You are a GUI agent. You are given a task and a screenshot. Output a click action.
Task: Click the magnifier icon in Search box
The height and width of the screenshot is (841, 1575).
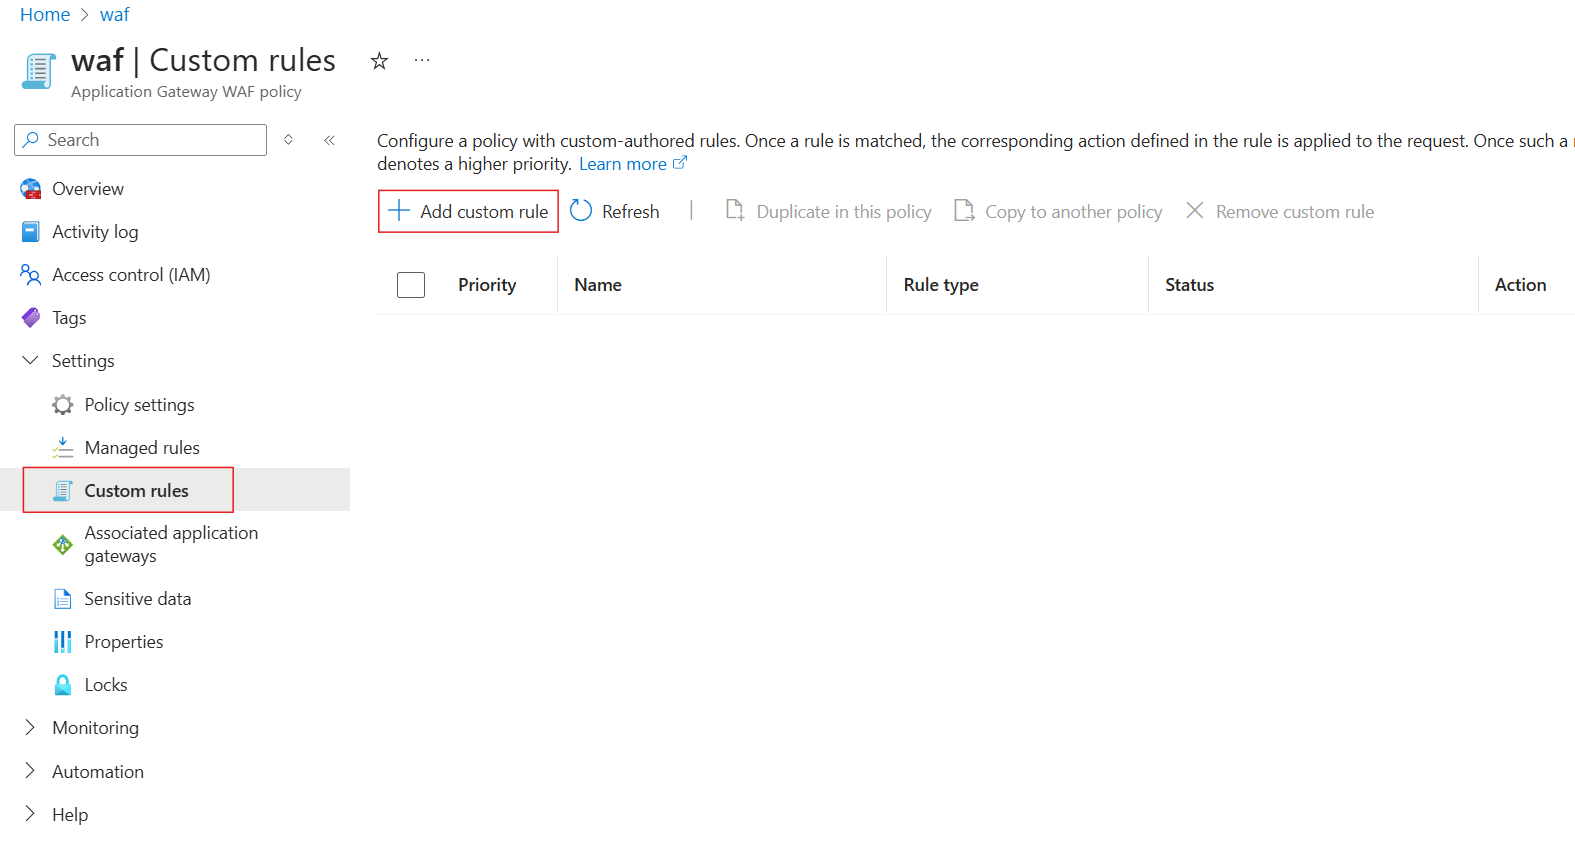(x=31, y=140)
